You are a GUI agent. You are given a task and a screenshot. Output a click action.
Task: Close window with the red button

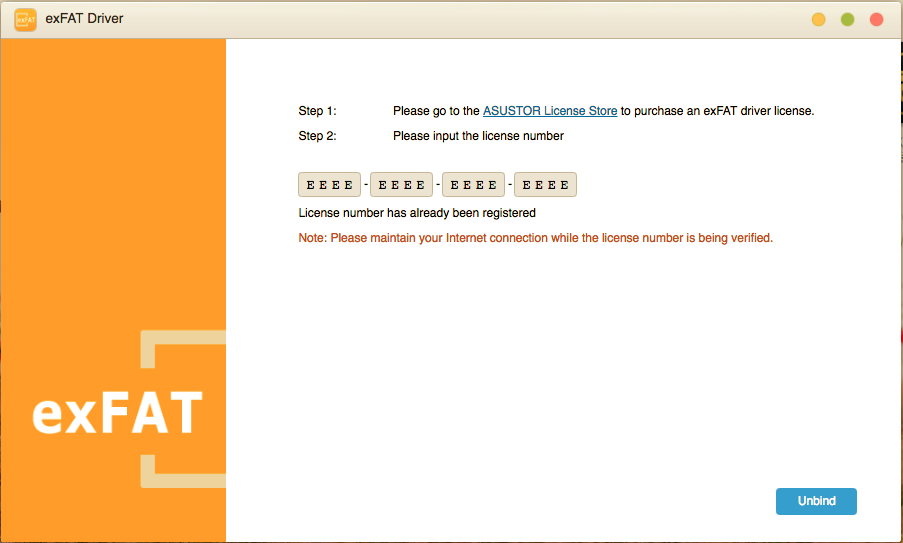(x=877, y=20)
